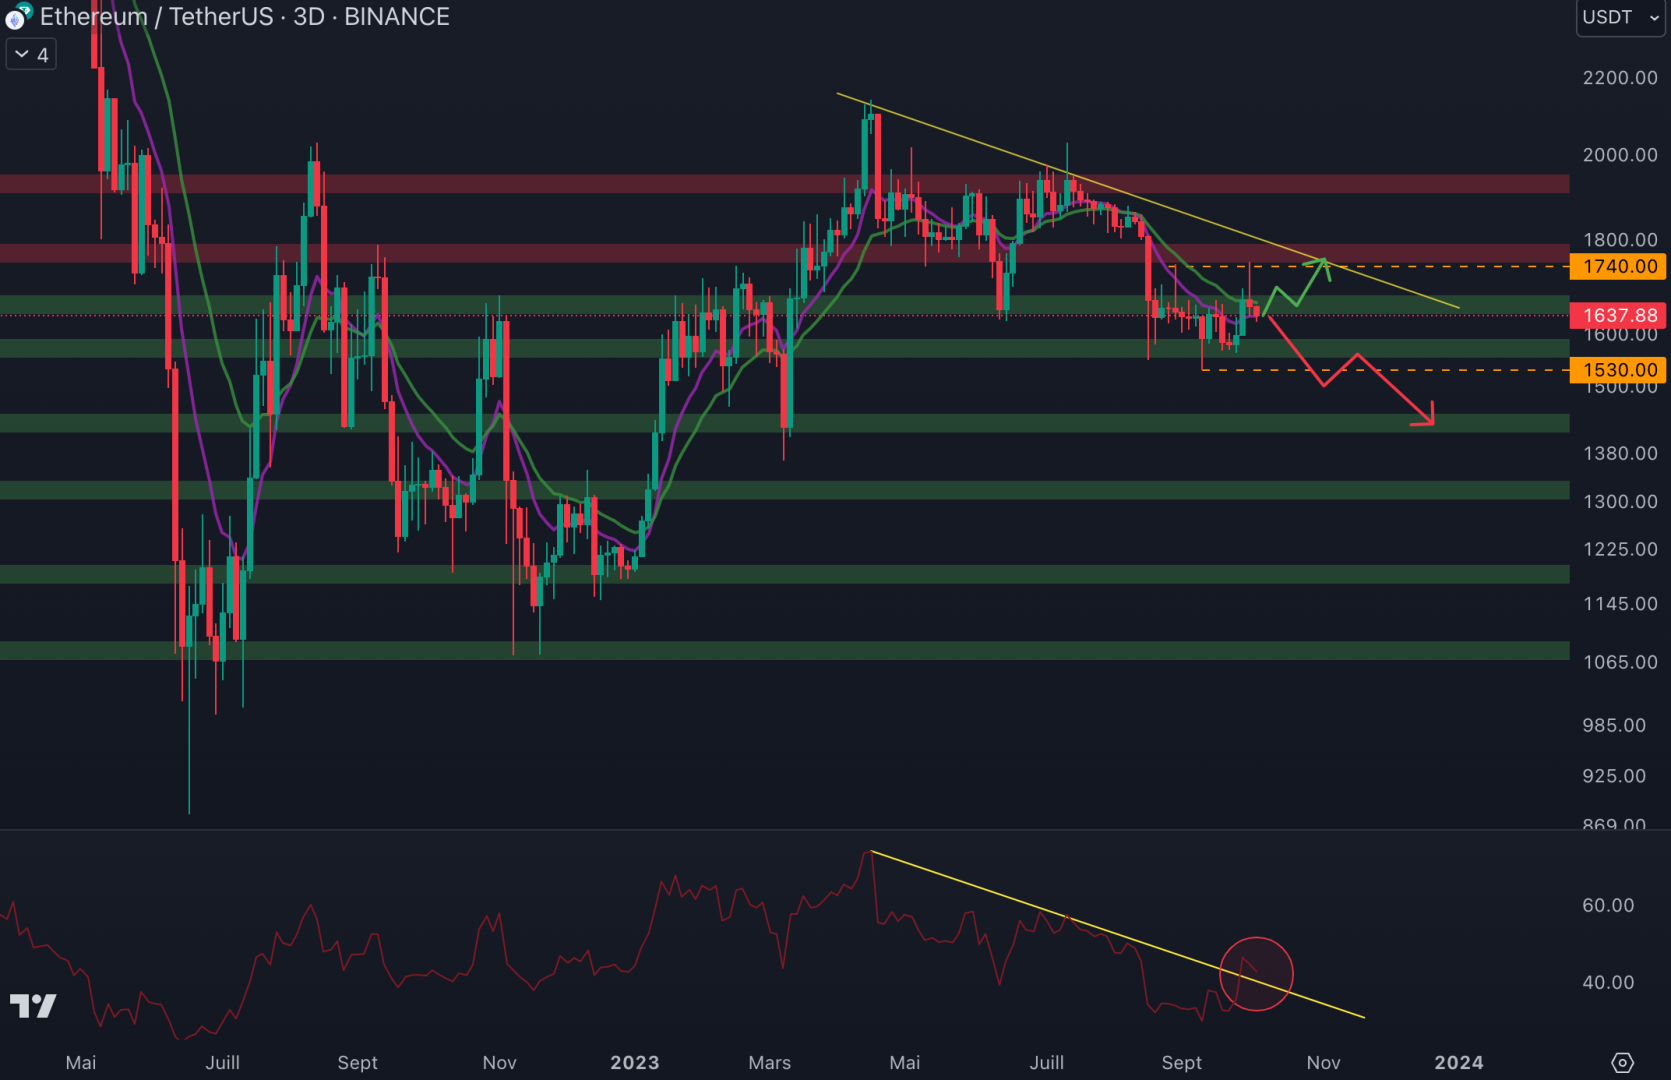
Task: Expand the collapsed indicators legend showing 4
Action: pos(32,55)
